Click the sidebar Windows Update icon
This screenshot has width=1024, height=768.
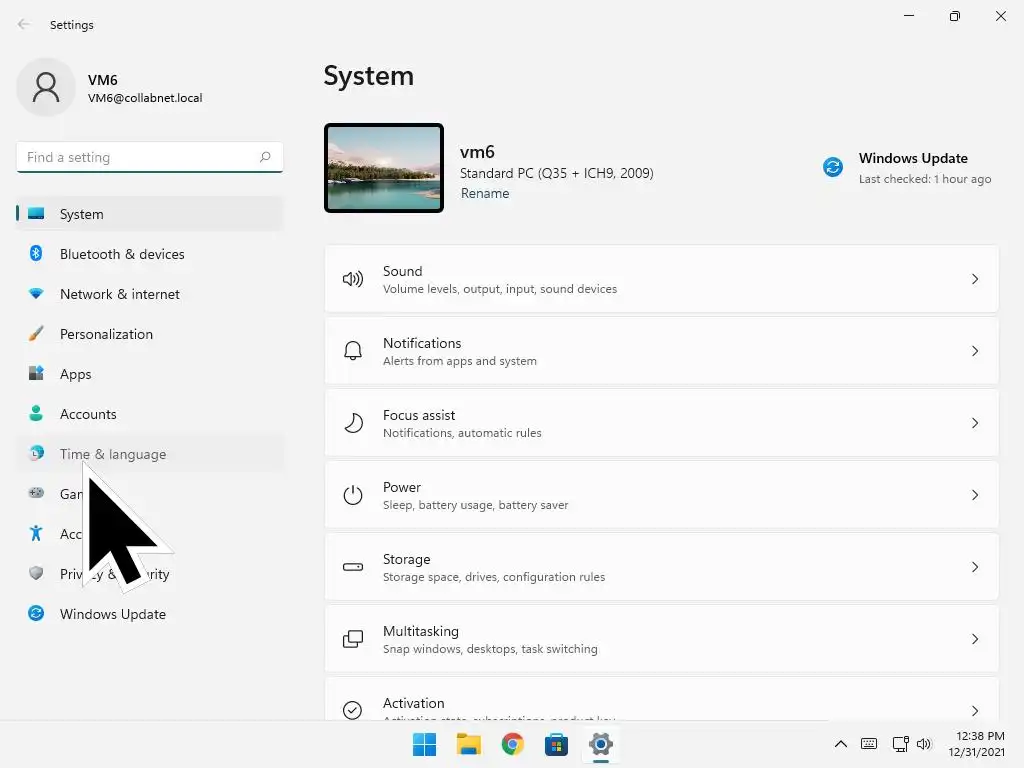(36, 613)
